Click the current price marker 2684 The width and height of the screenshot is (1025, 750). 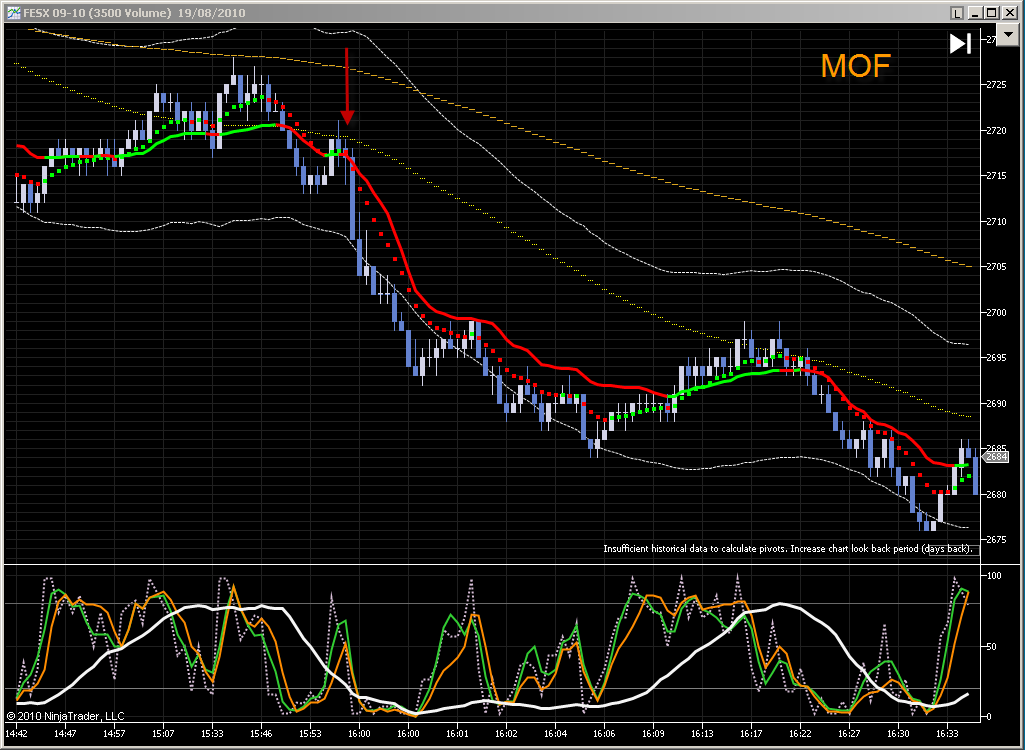(996, 457)
